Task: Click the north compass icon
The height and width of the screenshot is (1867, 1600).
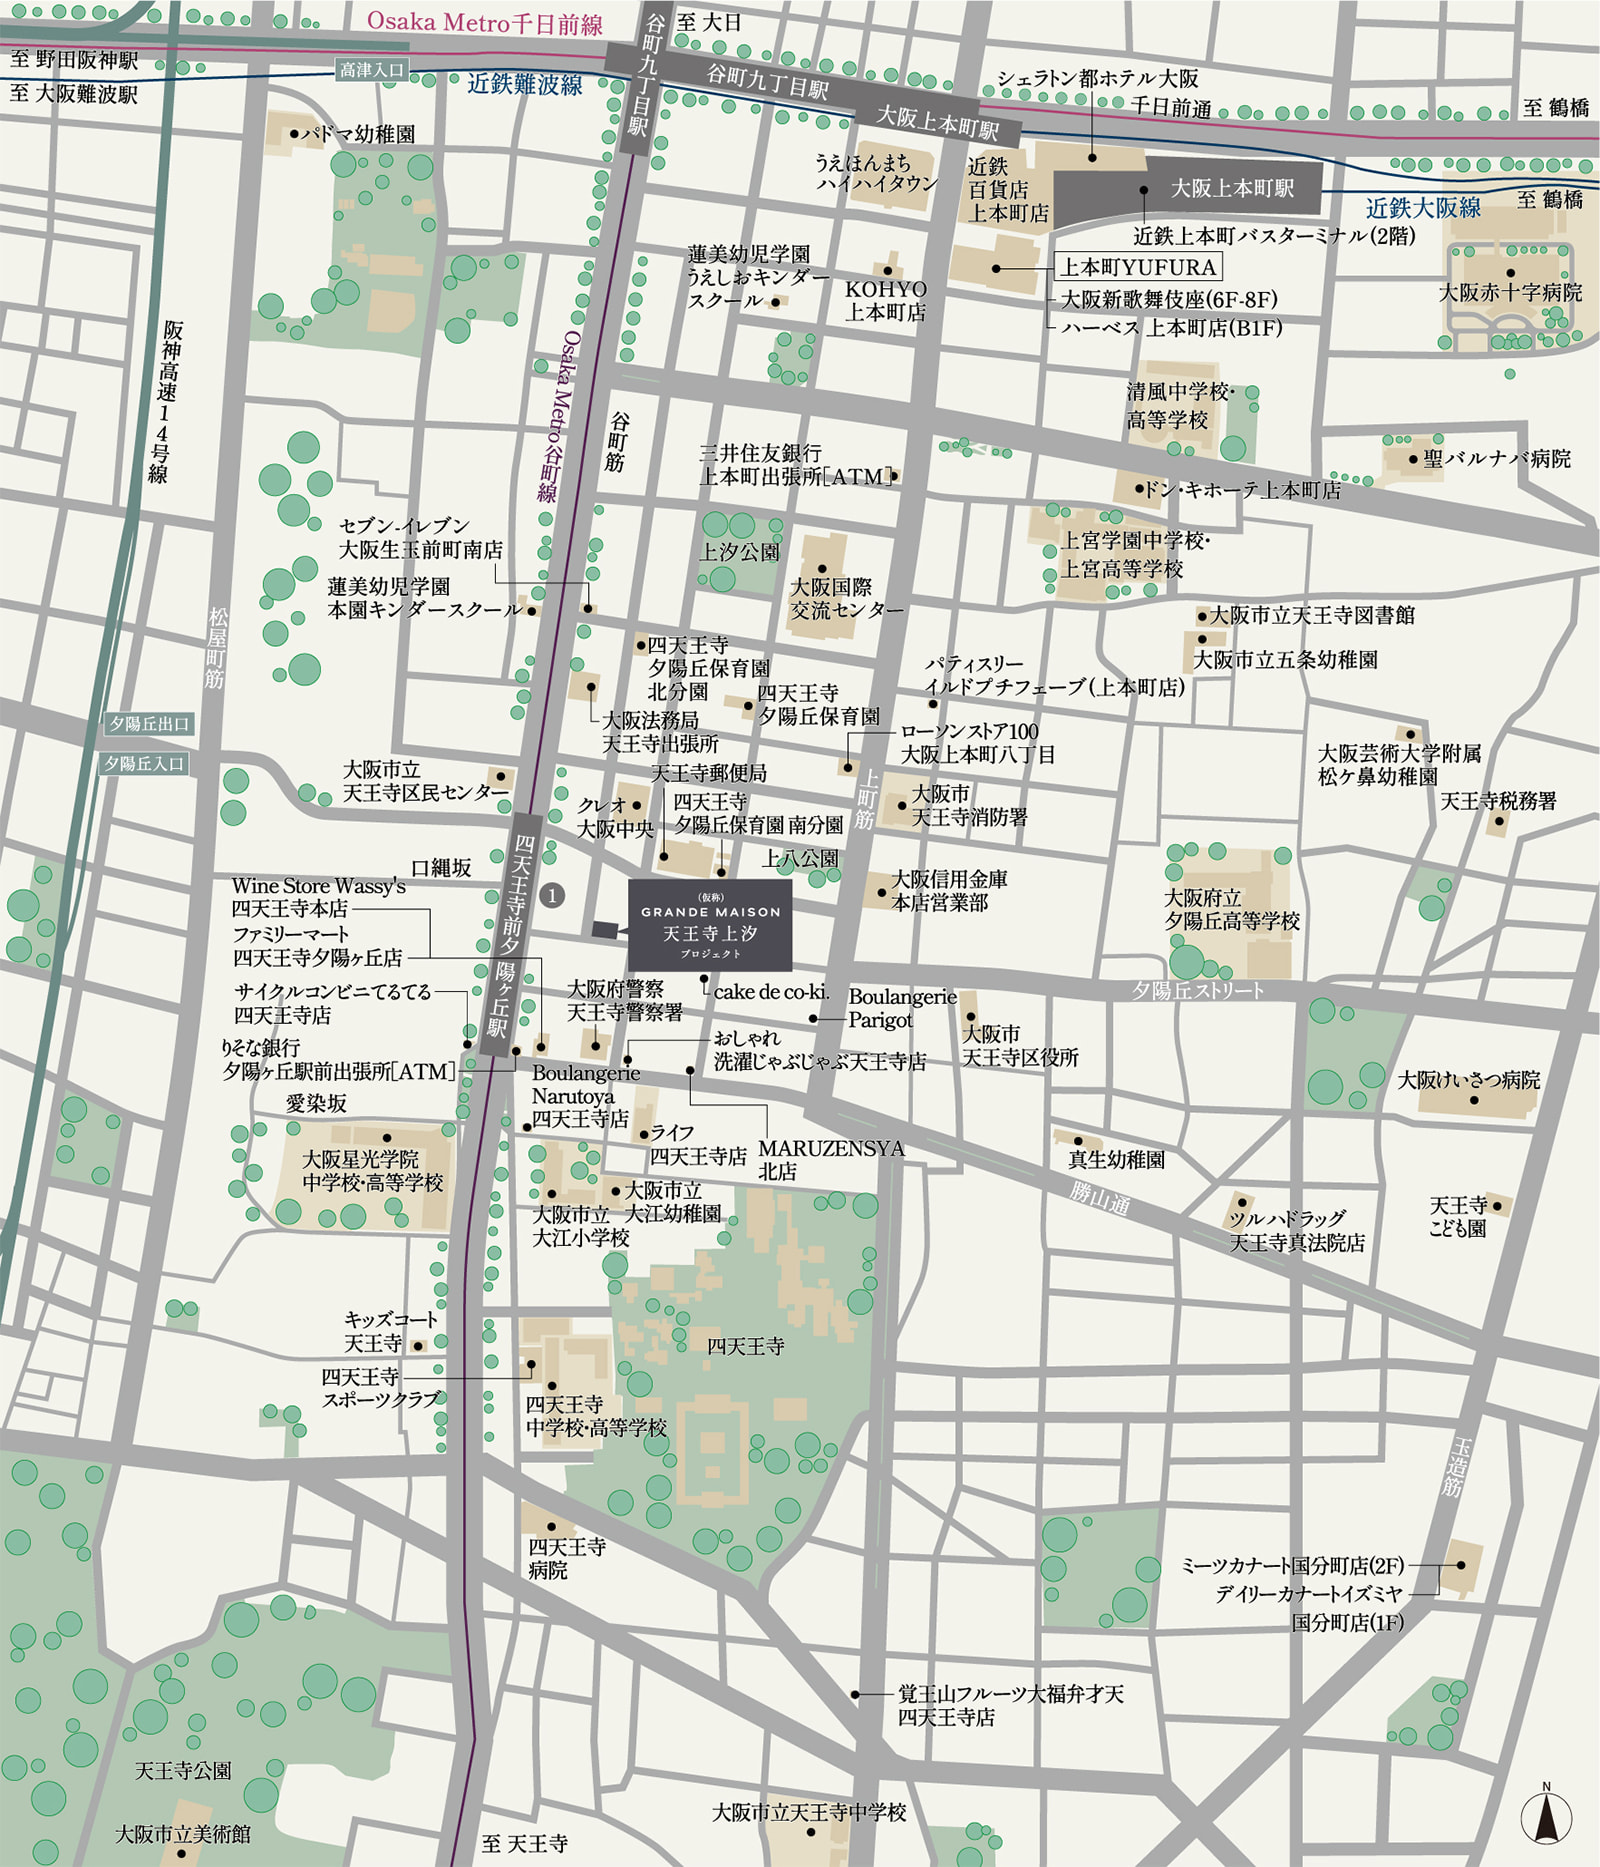Action: point(1546,1814)
